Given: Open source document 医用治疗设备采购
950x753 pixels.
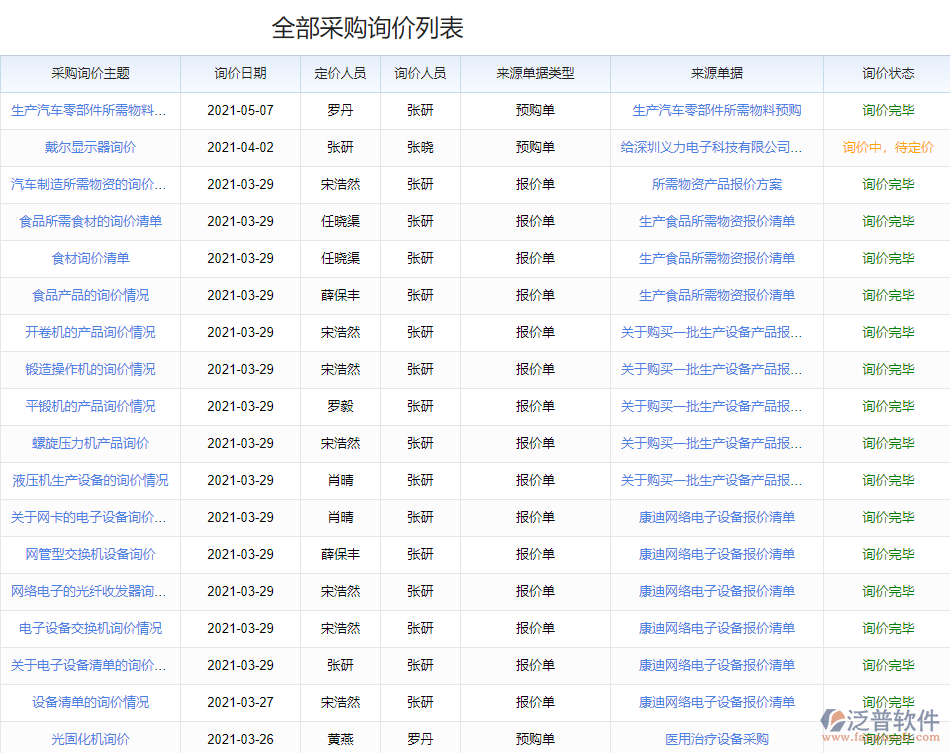Looking at the screenshot, I should [x=716, y=739].
